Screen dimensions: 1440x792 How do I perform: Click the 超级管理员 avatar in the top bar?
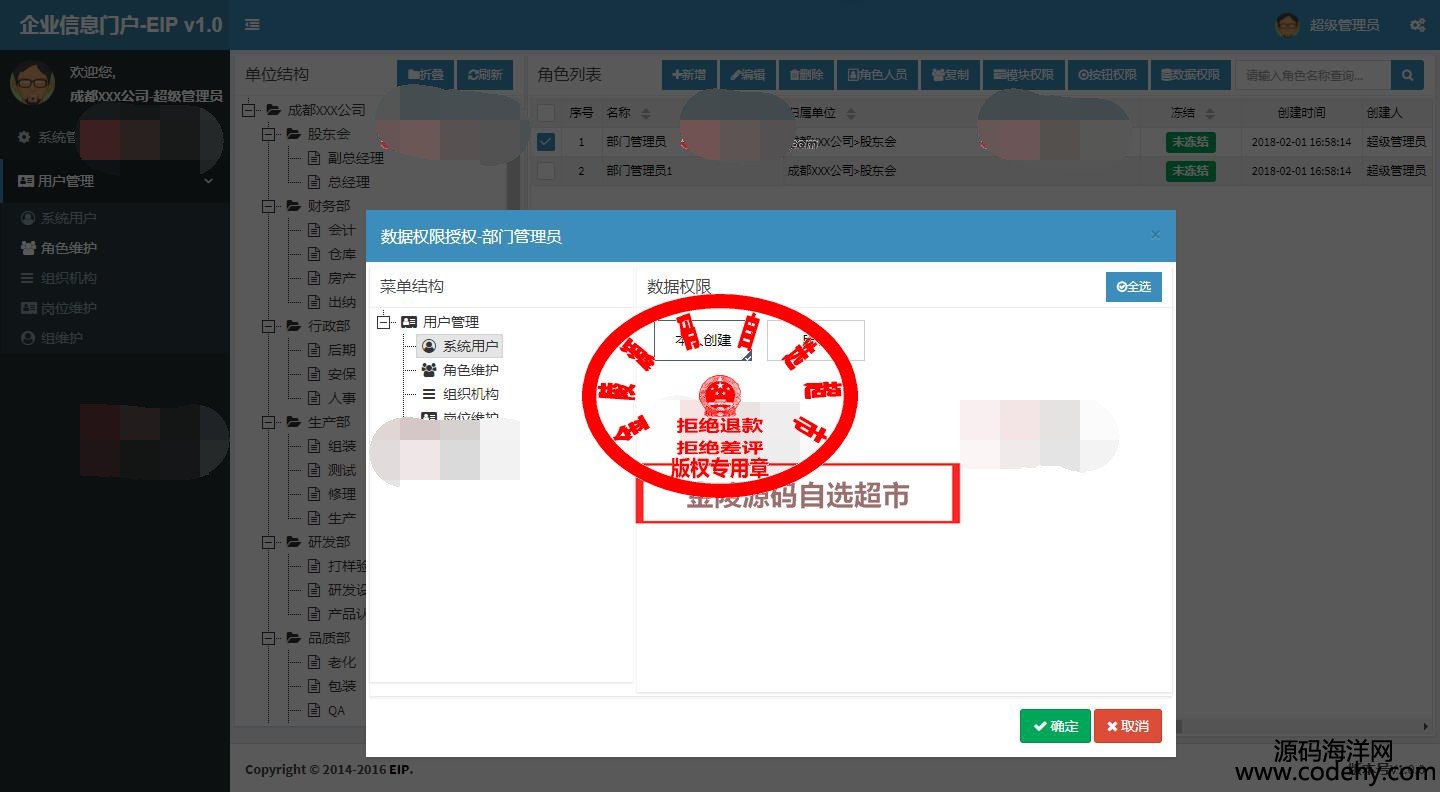click(x=1288, y=25)
